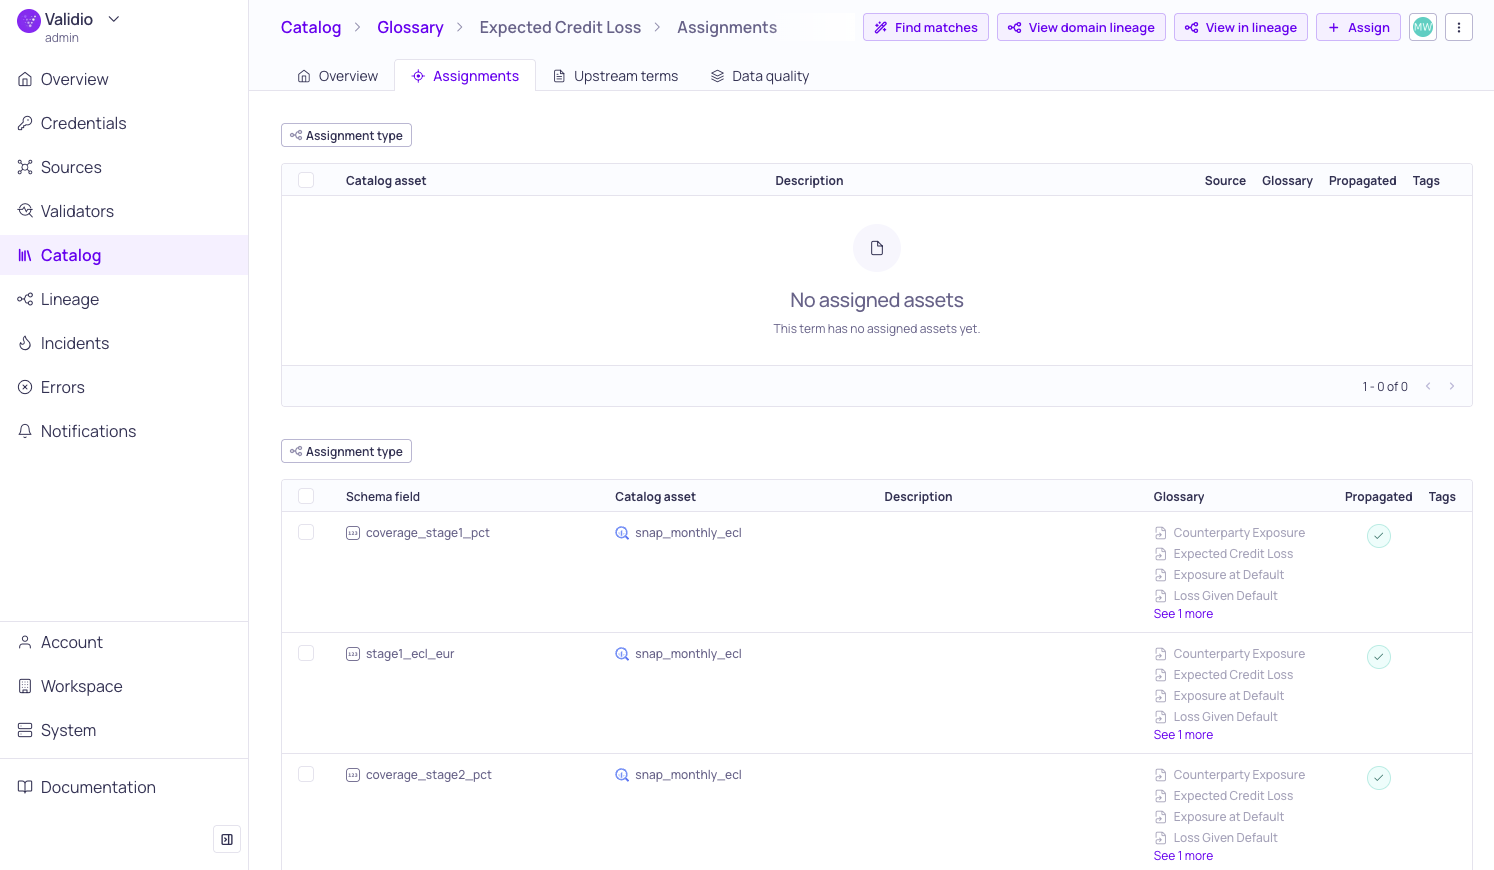Click the Incidents flame icon
1494x870 pixels.
[x=25, y=343]
